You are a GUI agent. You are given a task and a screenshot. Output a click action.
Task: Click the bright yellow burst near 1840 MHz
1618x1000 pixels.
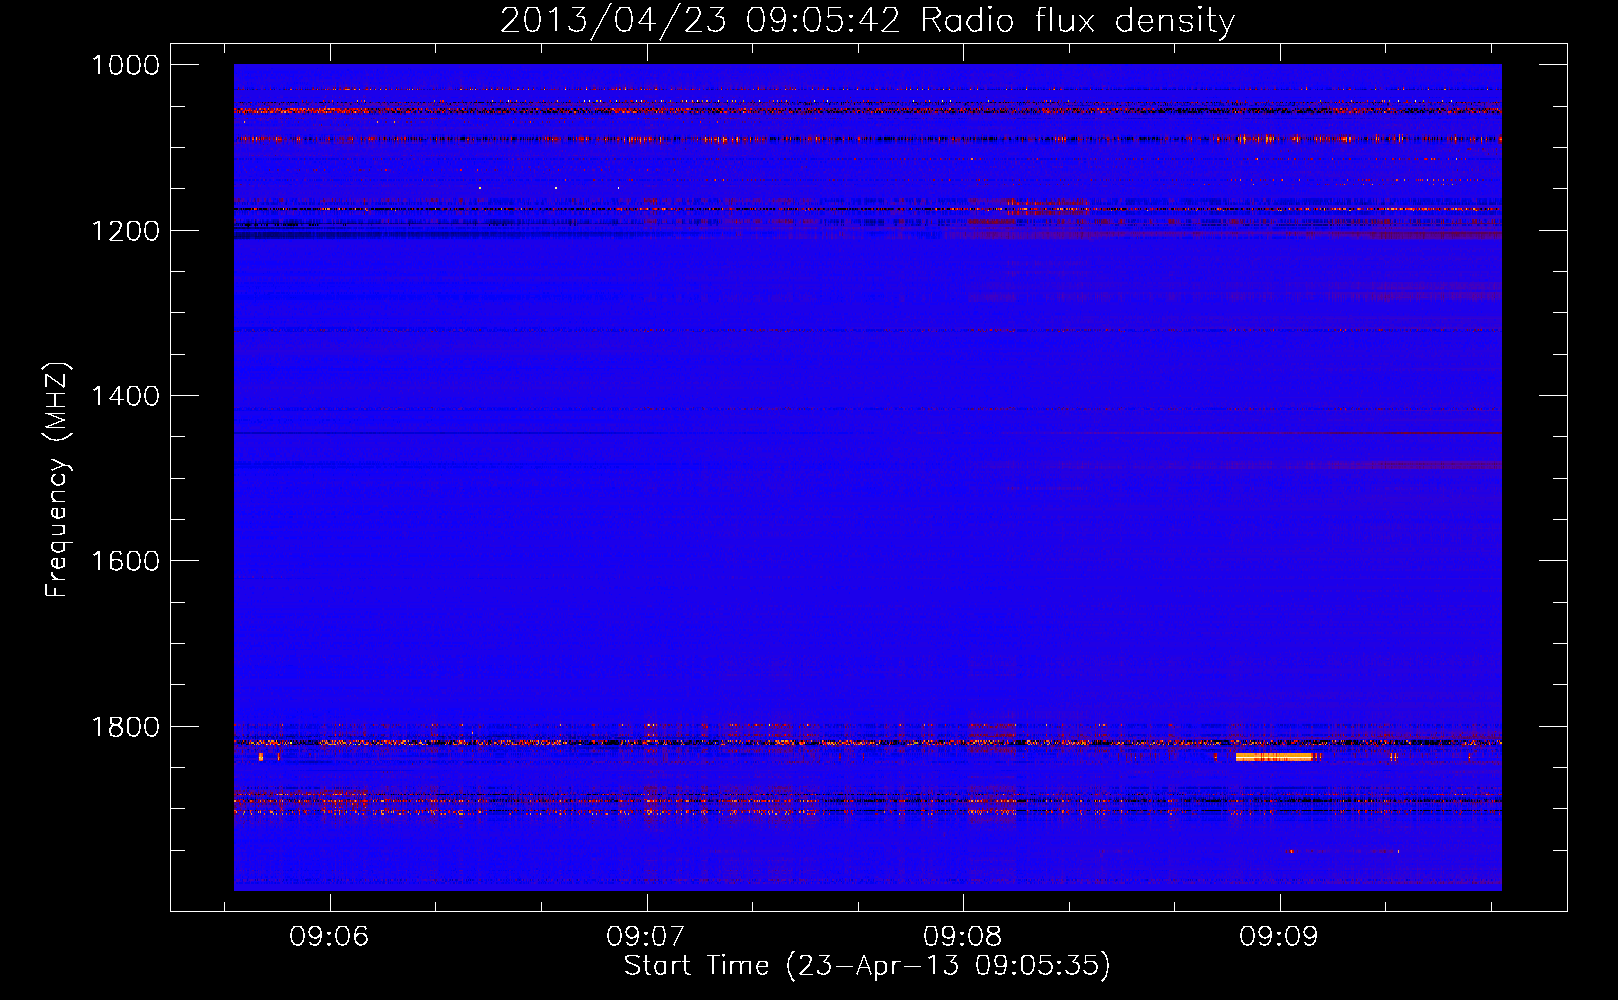coord(1274,757)
